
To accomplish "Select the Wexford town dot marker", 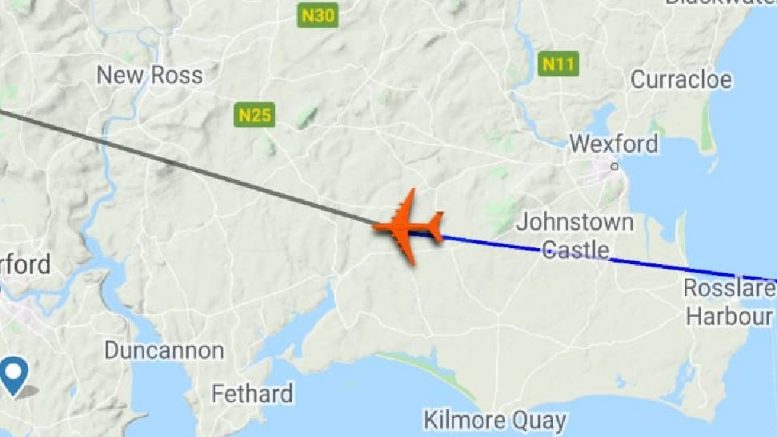I will (x=615, y=166).
